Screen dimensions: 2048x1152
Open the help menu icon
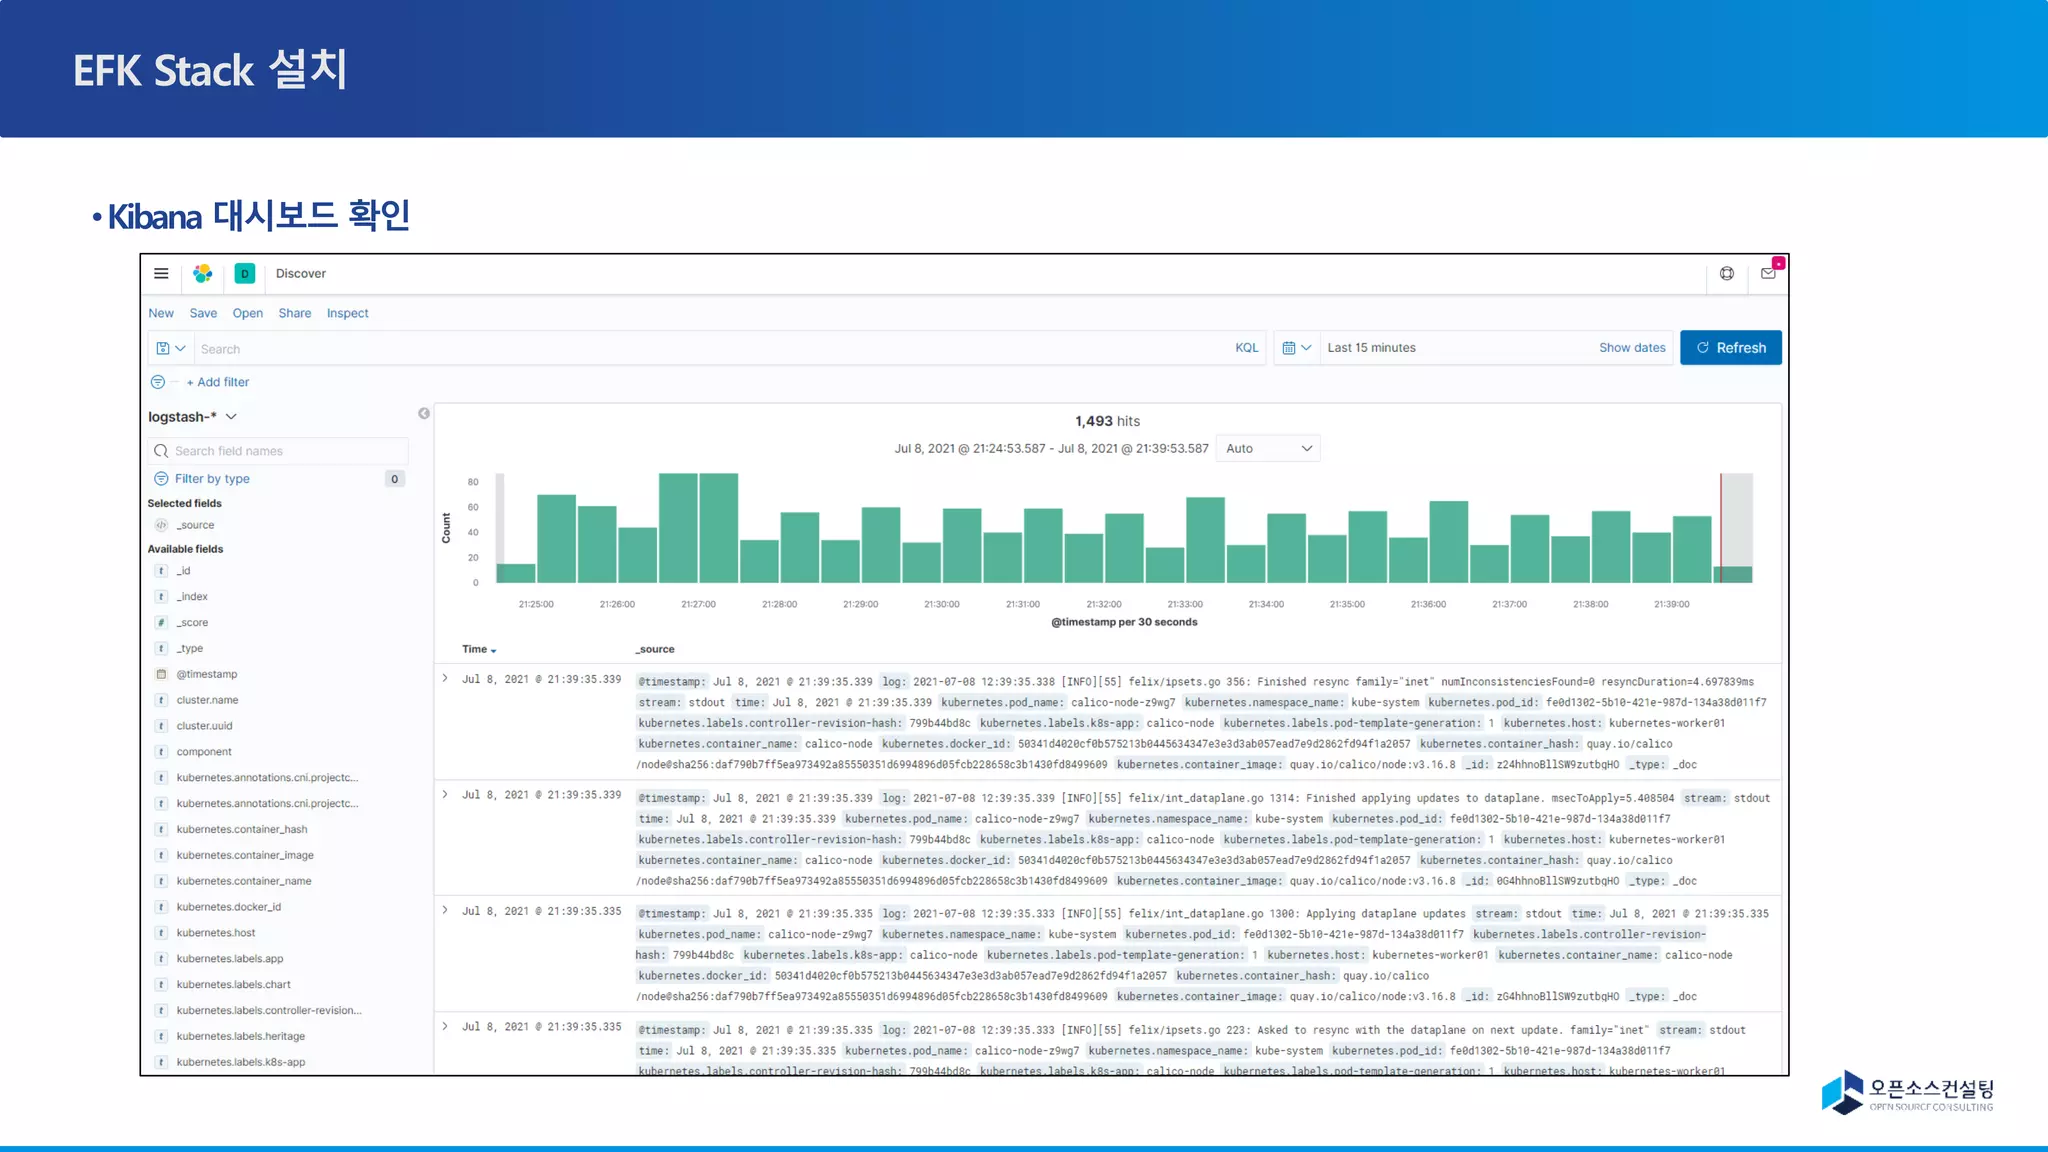tap(1727, 273)
